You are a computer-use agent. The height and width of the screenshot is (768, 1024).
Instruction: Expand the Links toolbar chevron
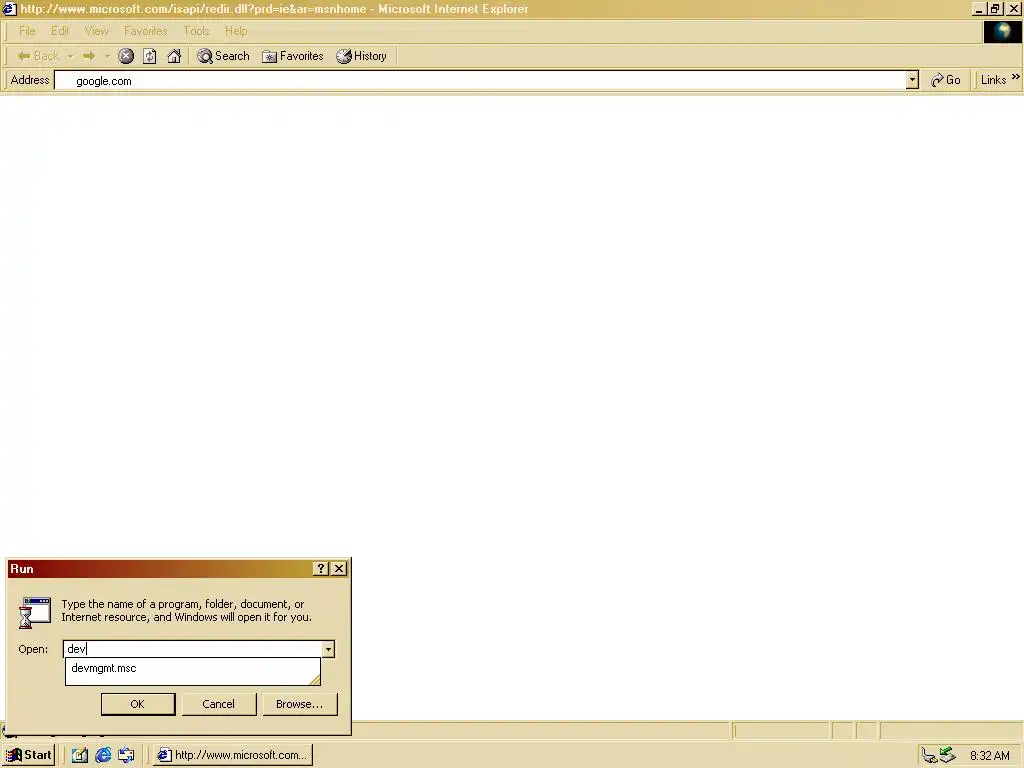1016,77
